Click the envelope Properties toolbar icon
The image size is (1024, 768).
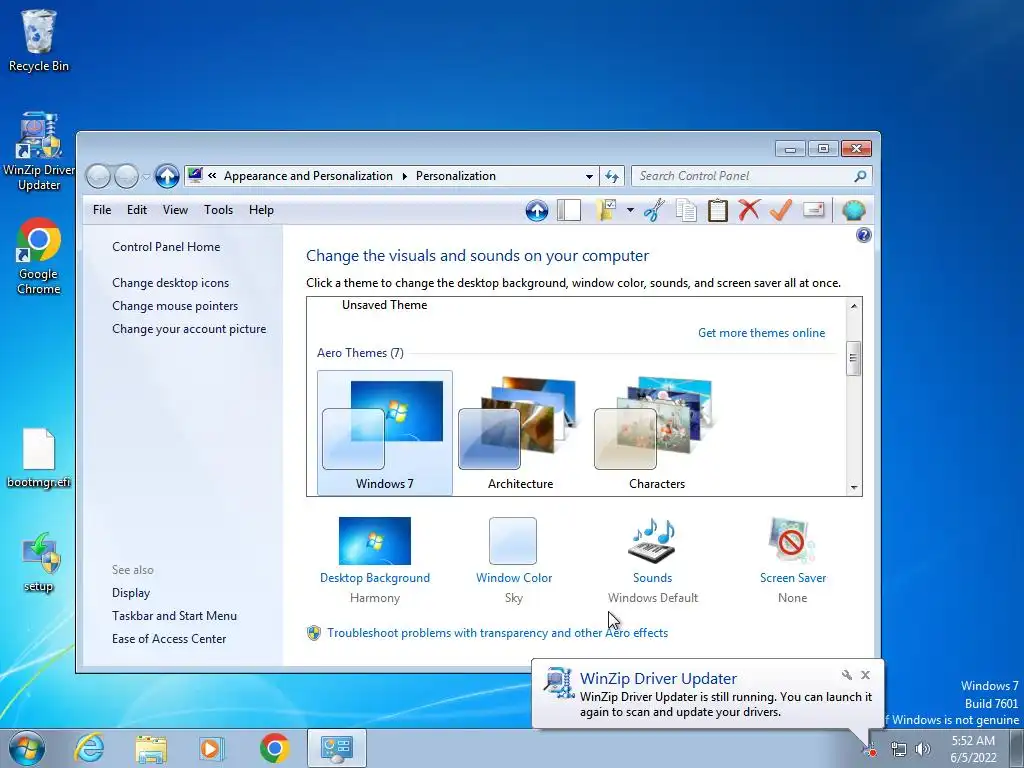(813, 210)
